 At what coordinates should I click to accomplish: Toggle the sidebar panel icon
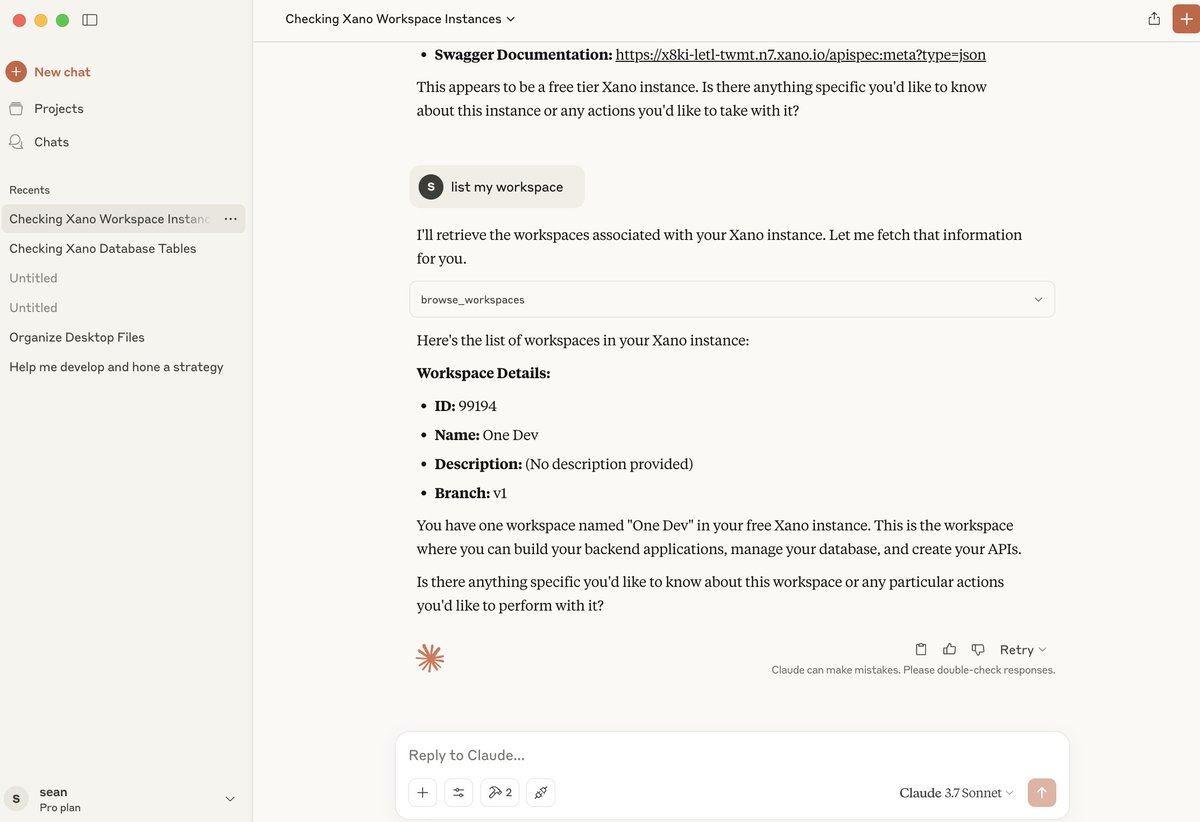pos(90,20)
